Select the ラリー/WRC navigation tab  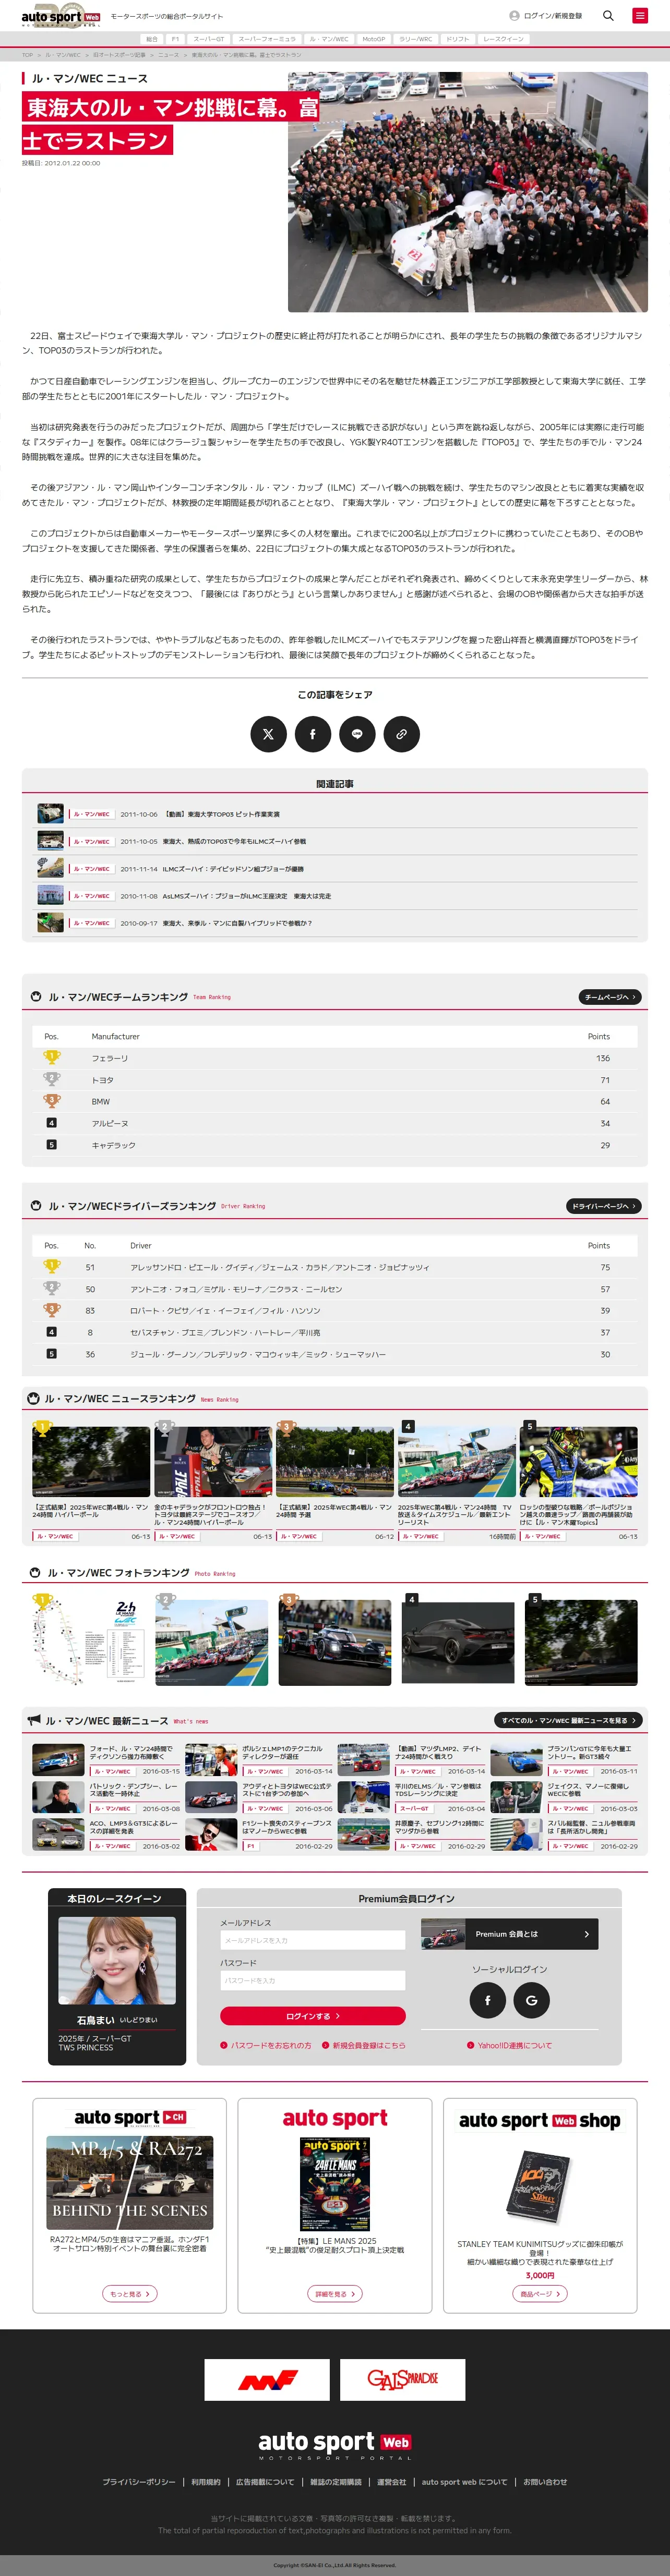click(416, 39)
